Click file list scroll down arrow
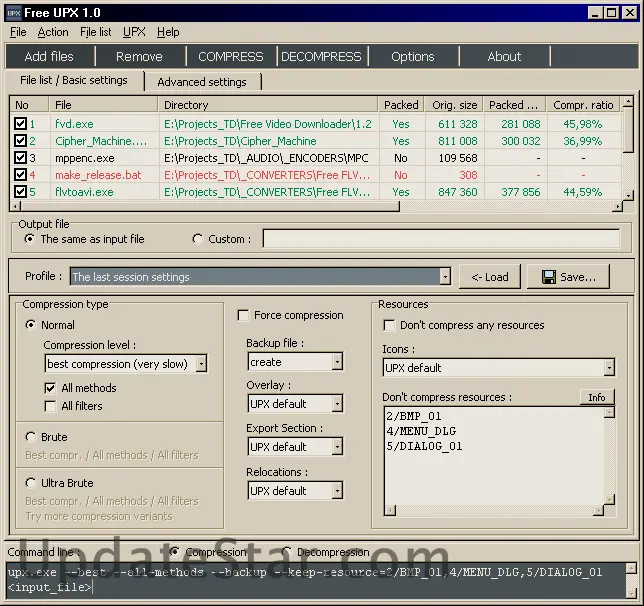Viewport: 644px width, 606px height. [x=628, y=196]
